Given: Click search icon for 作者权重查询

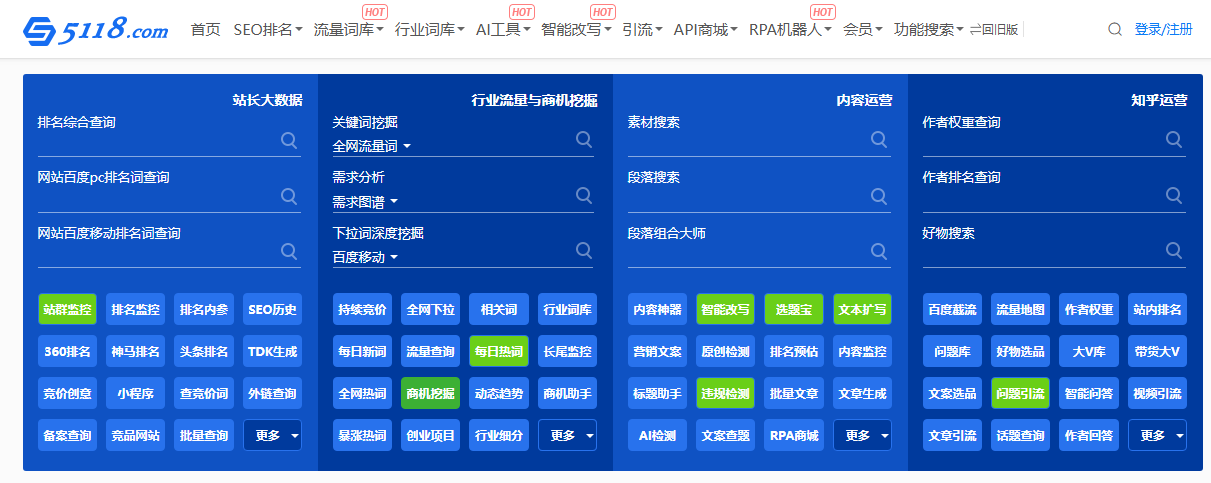Looking at the screenshot, I should coord(1174,140).
